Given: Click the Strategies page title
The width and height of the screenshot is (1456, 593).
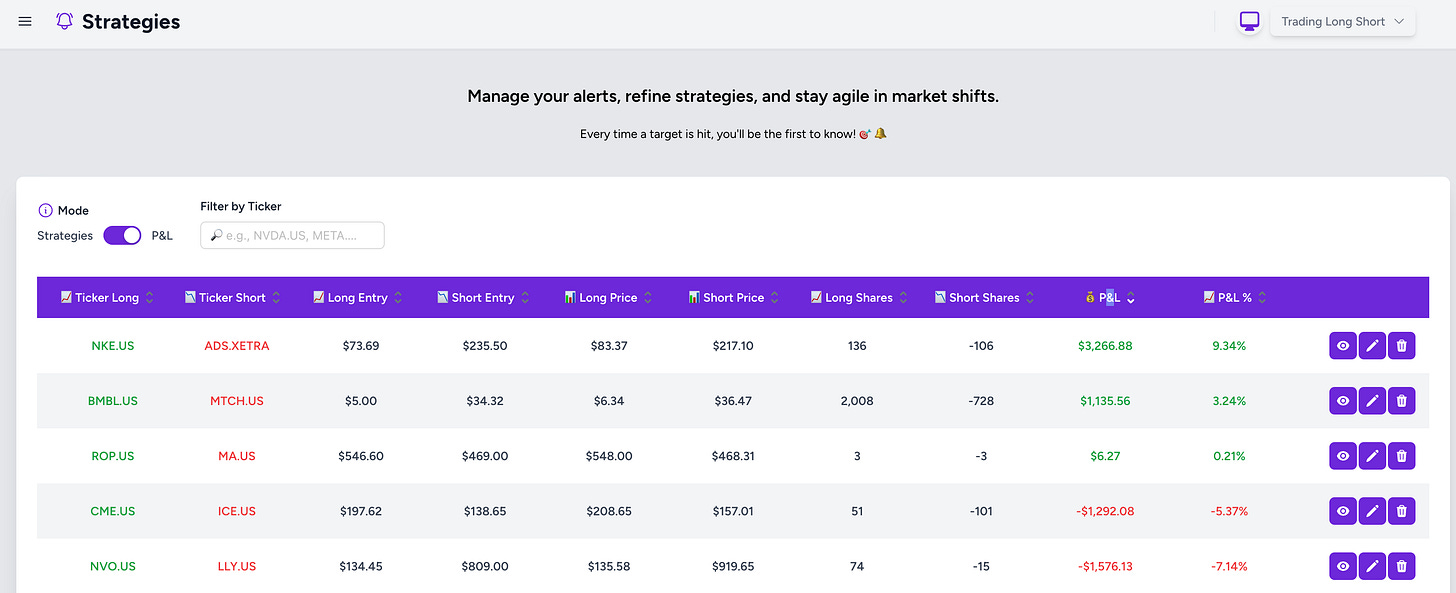Looking at the screenshot, I should coord(131,21).
